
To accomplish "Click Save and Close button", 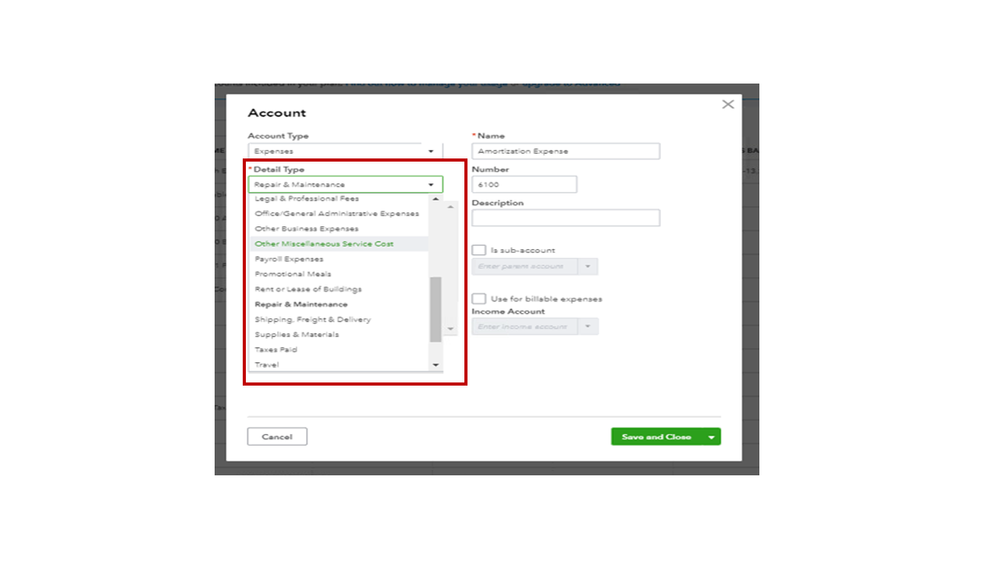I will (x=656, y=436).
